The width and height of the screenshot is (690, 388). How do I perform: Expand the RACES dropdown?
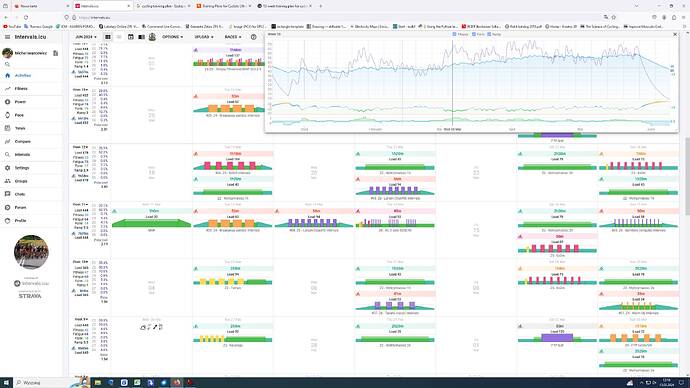233,37
